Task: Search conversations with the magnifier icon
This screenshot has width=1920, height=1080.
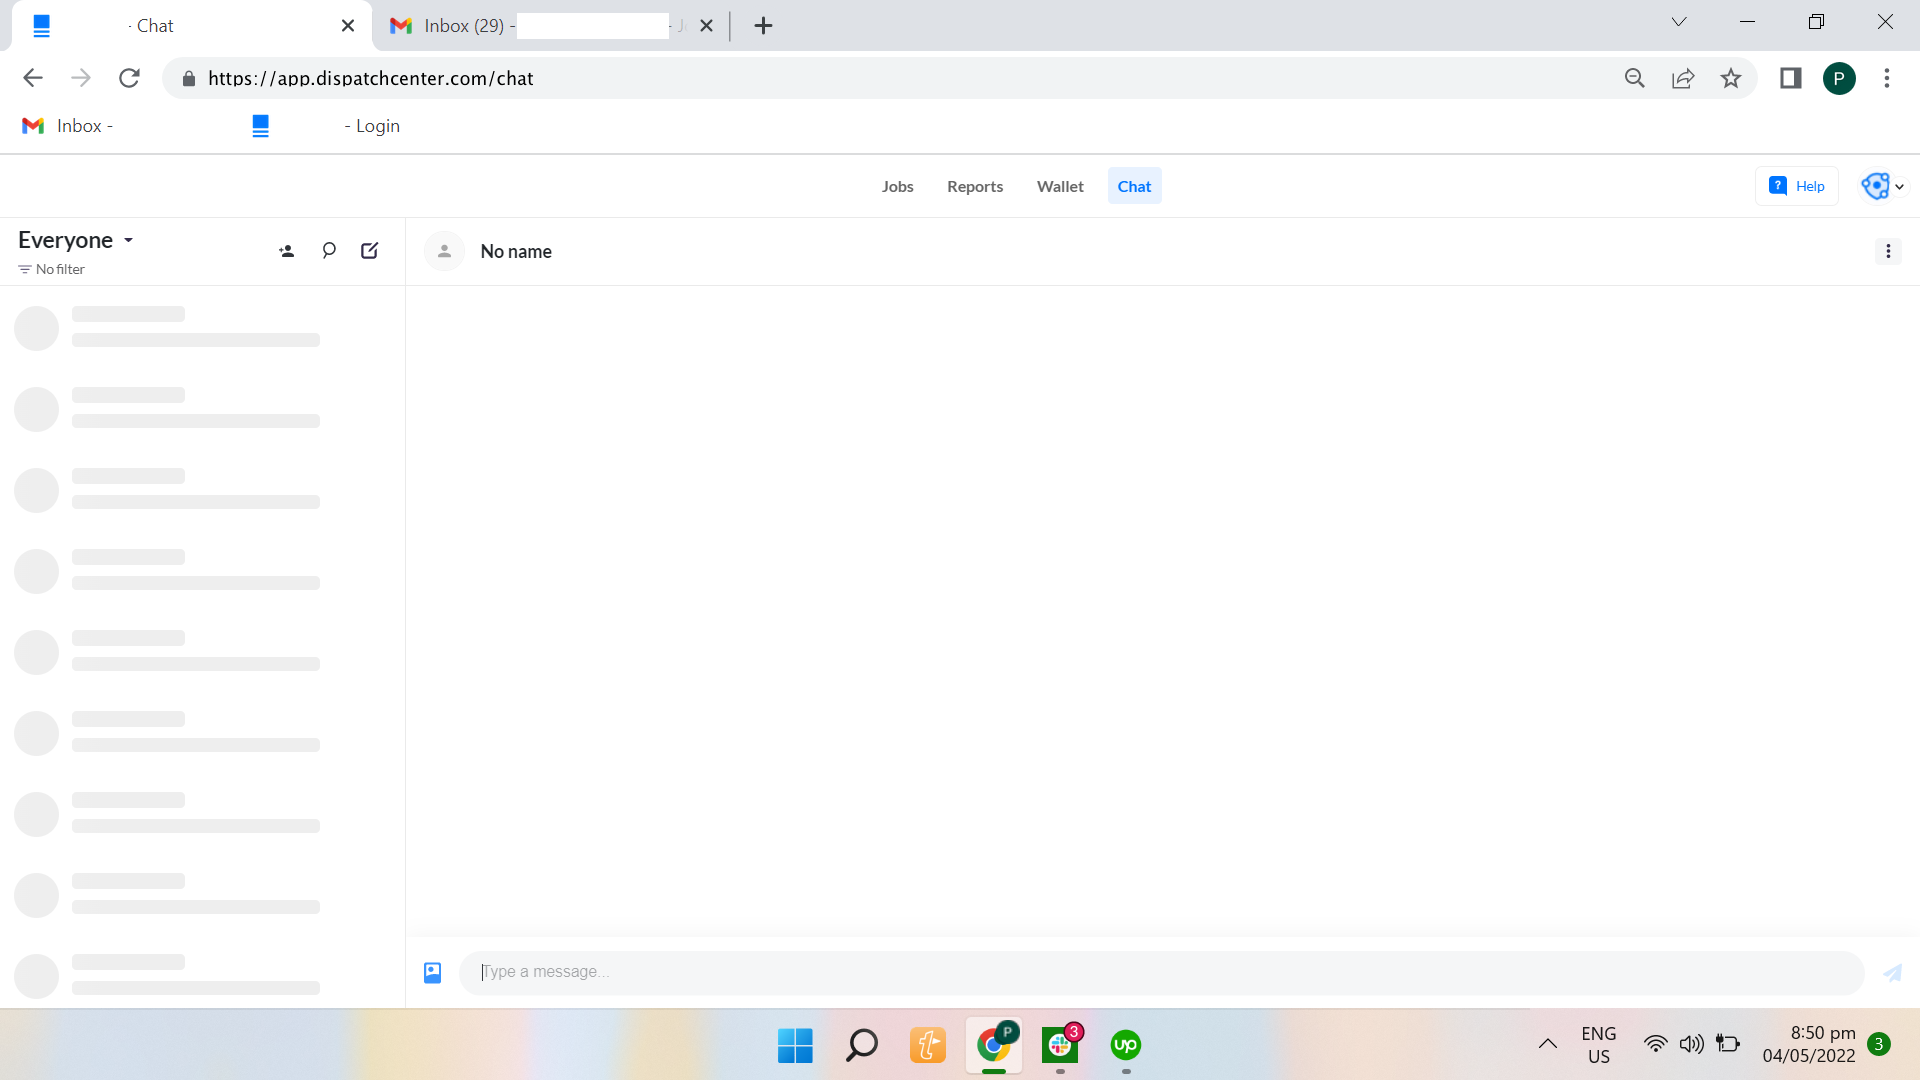Action: click(328, 251)
